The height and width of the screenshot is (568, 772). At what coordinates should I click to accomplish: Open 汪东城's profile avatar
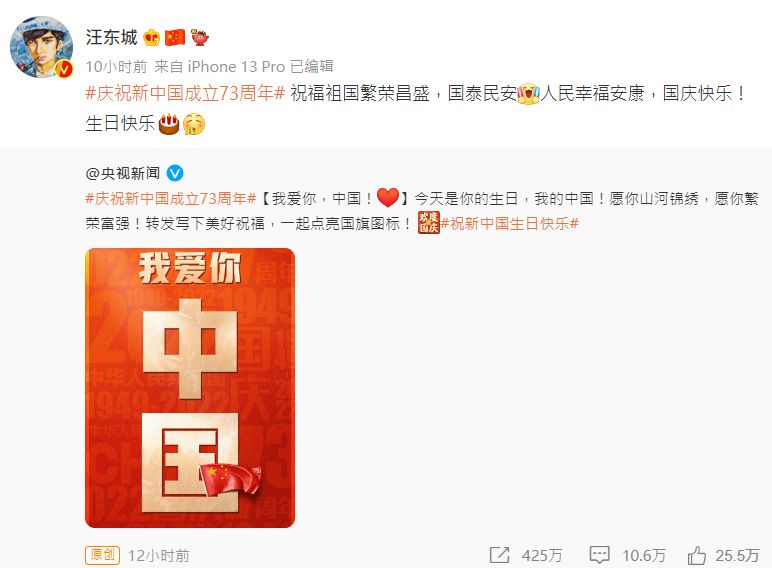[41, 47]
